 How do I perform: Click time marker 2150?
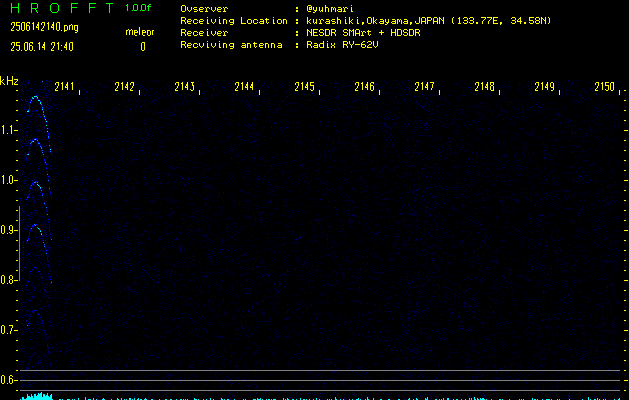[604, 87]
